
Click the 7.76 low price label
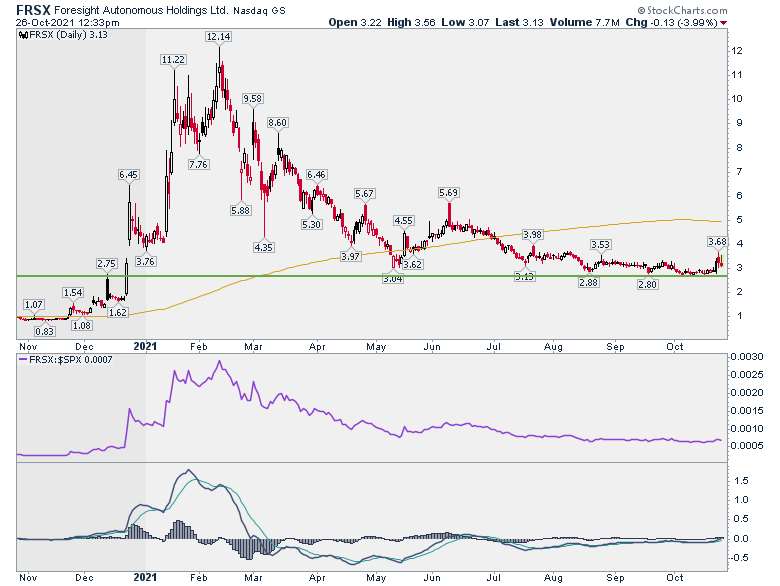tap(198, 164)
